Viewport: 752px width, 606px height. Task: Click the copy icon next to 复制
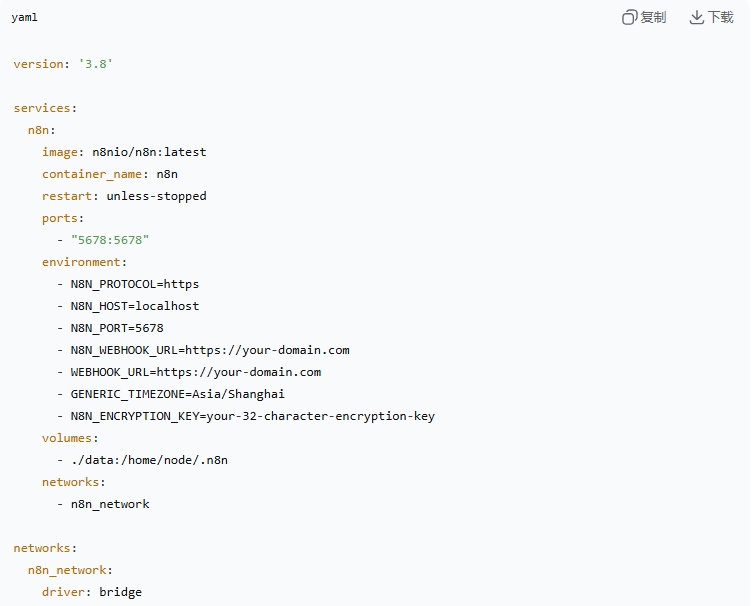630,18
